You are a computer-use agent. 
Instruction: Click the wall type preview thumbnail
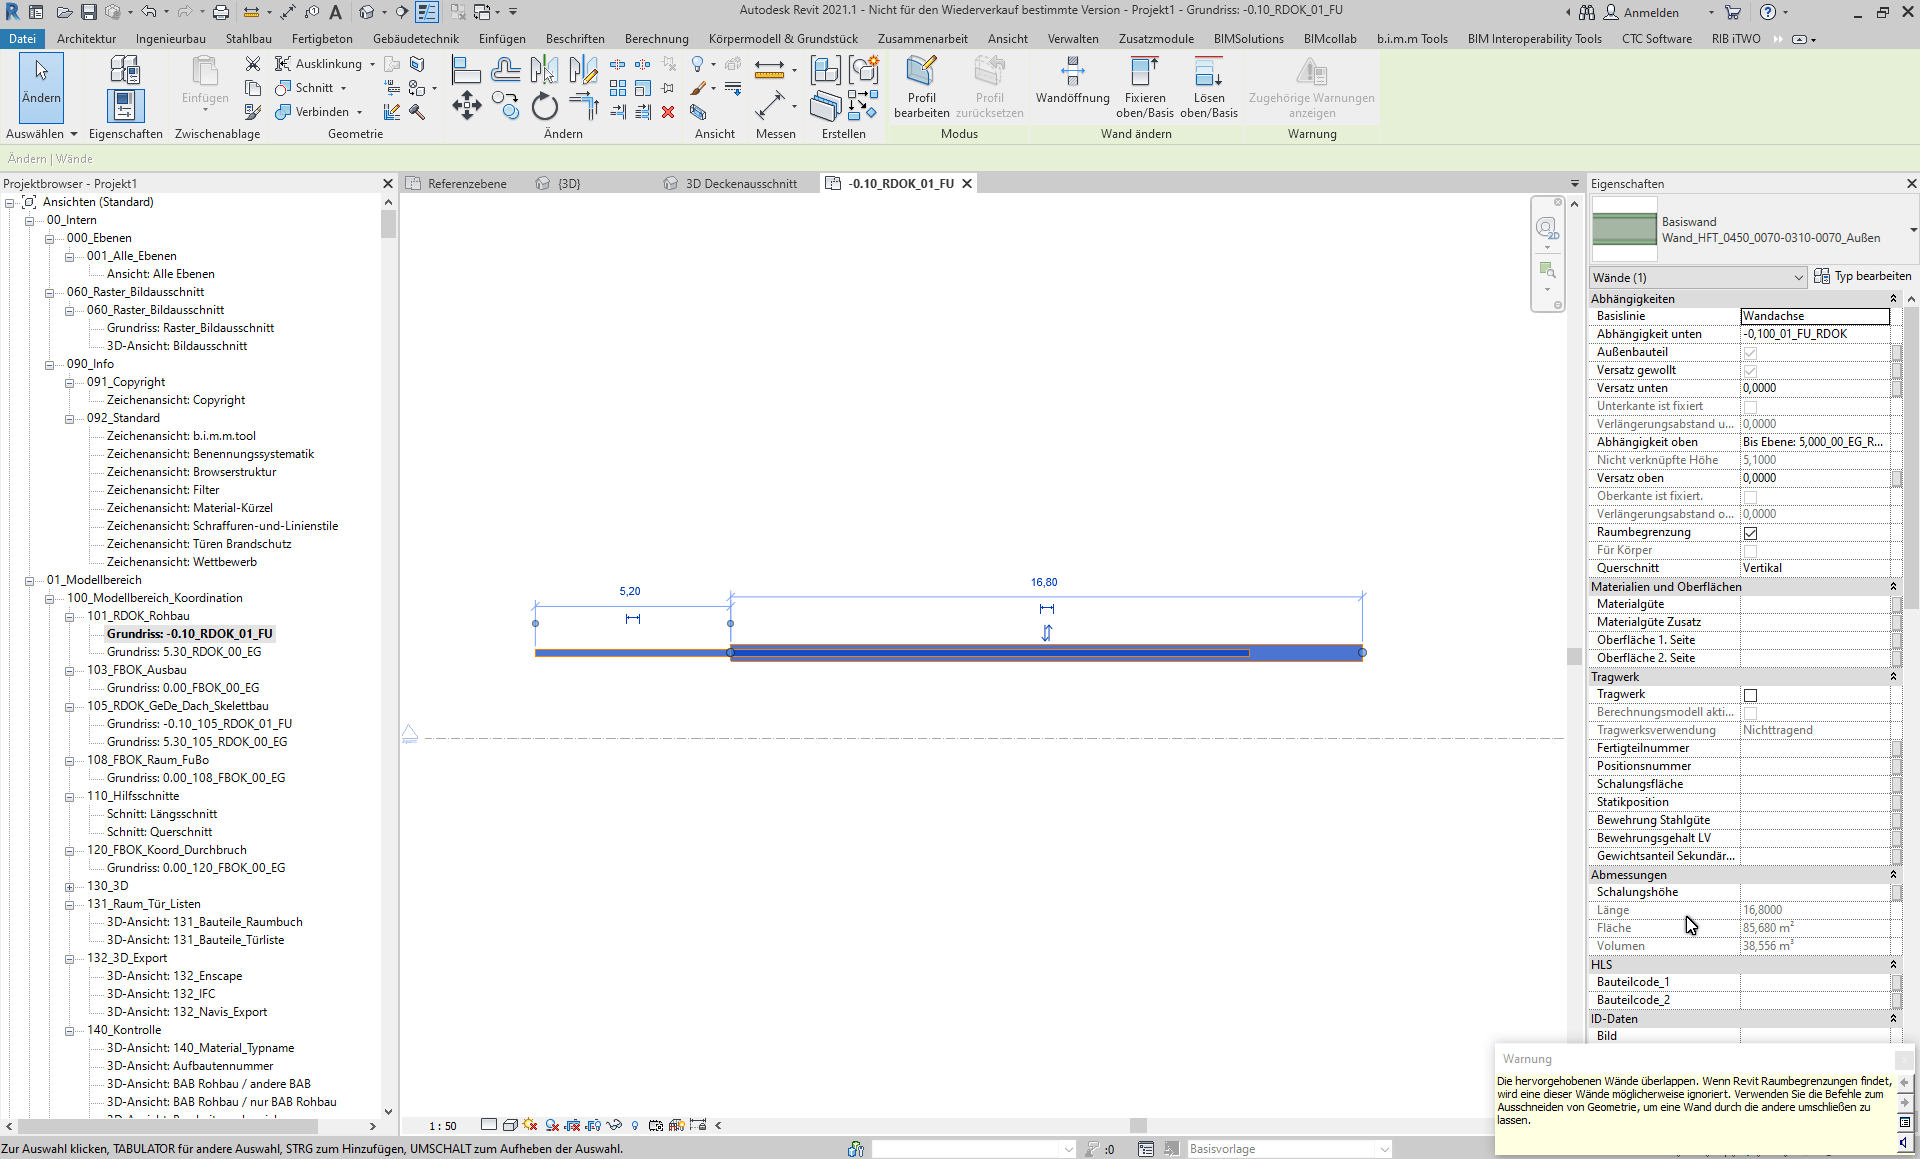(x=1624, y=229)
